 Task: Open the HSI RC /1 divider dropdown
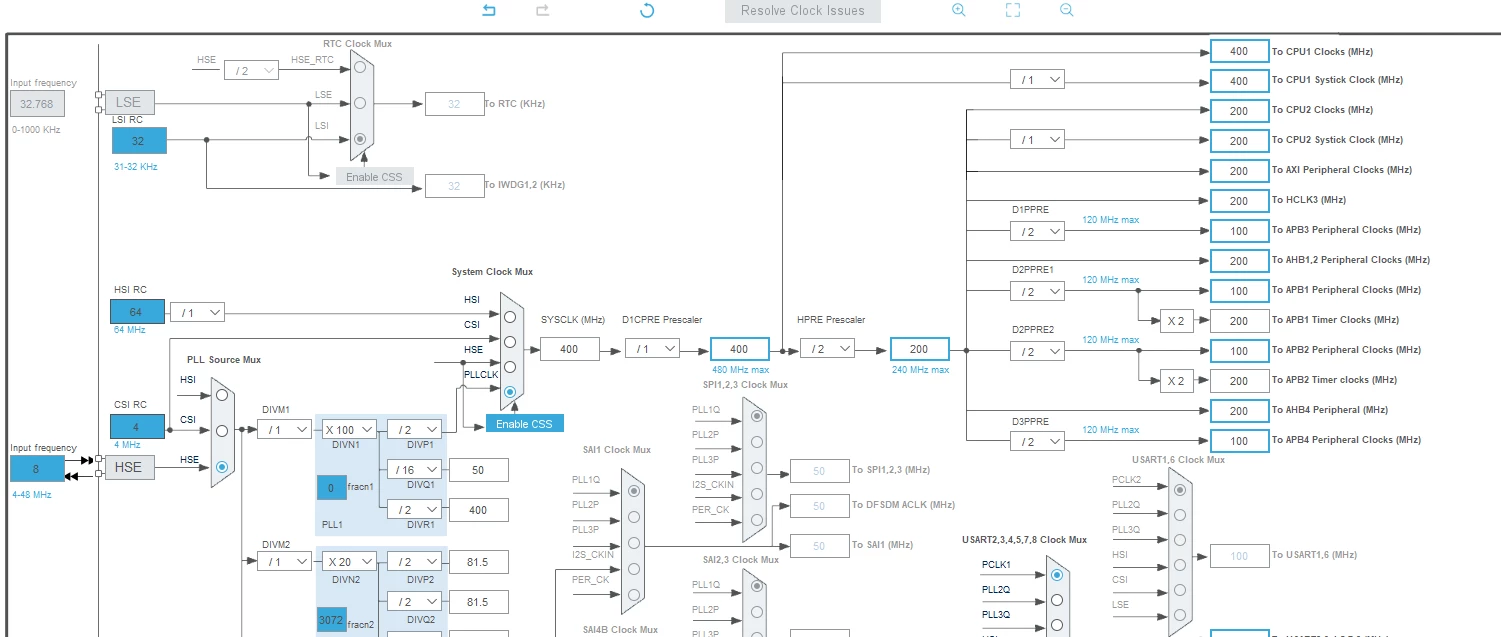pyautogui.click(x=197, y=313)
